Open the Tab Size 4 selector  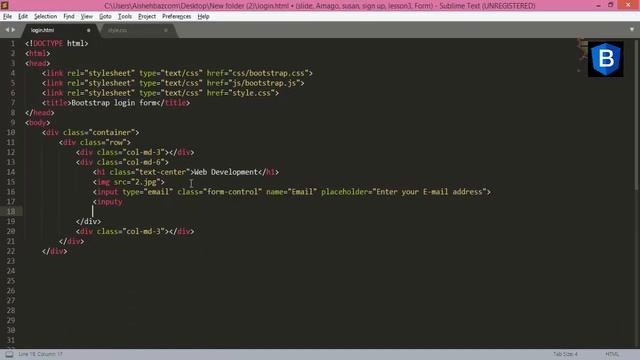(x=565, y=354)
